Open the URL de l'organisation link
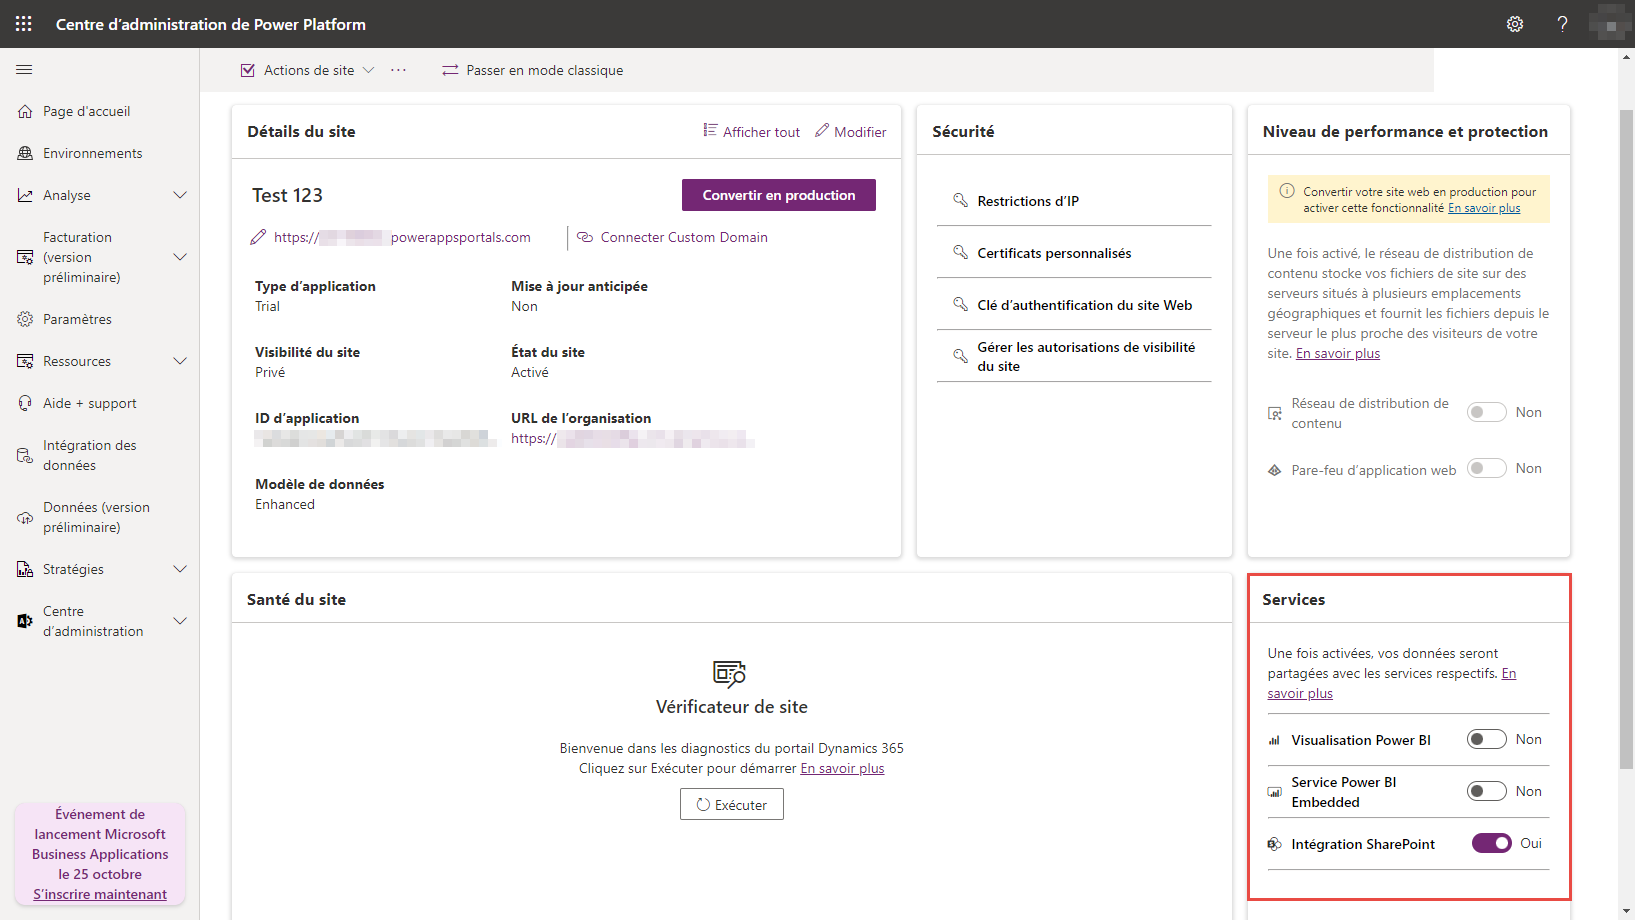 pyautogui.click(x=632, y=438)
